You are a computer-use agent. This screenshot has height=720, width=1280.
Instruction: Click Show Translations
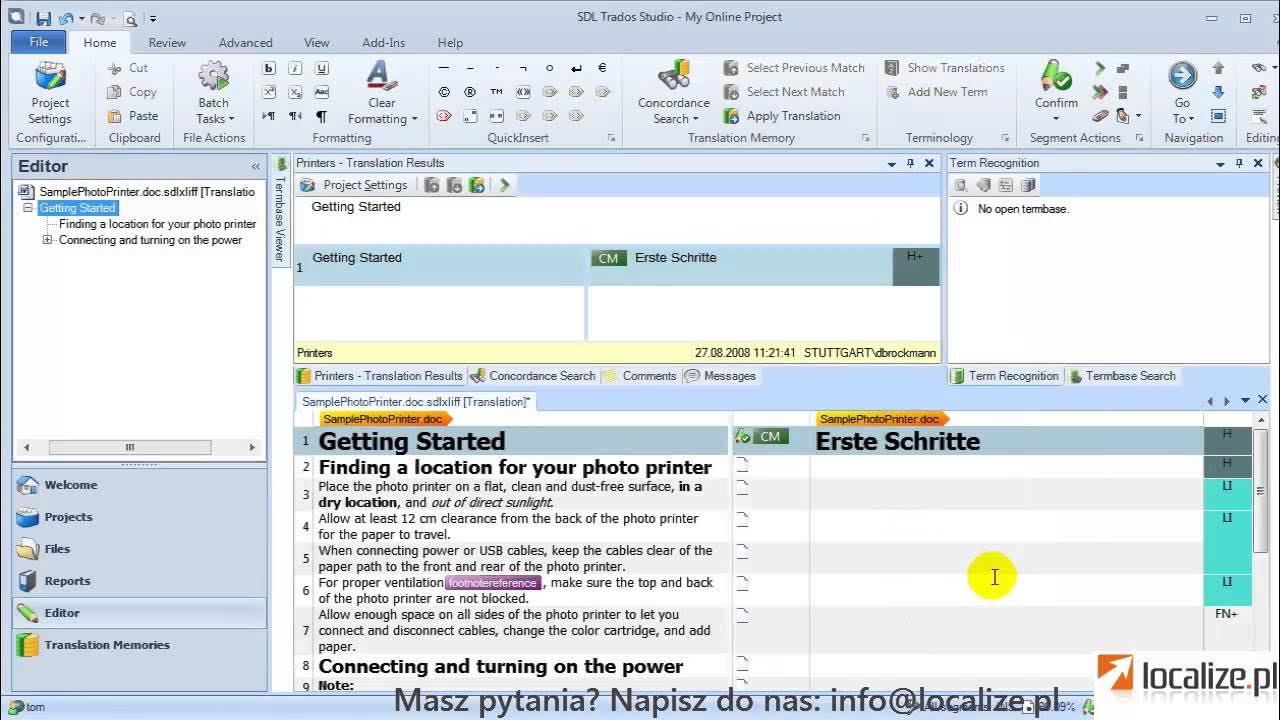tap(944, 68)
